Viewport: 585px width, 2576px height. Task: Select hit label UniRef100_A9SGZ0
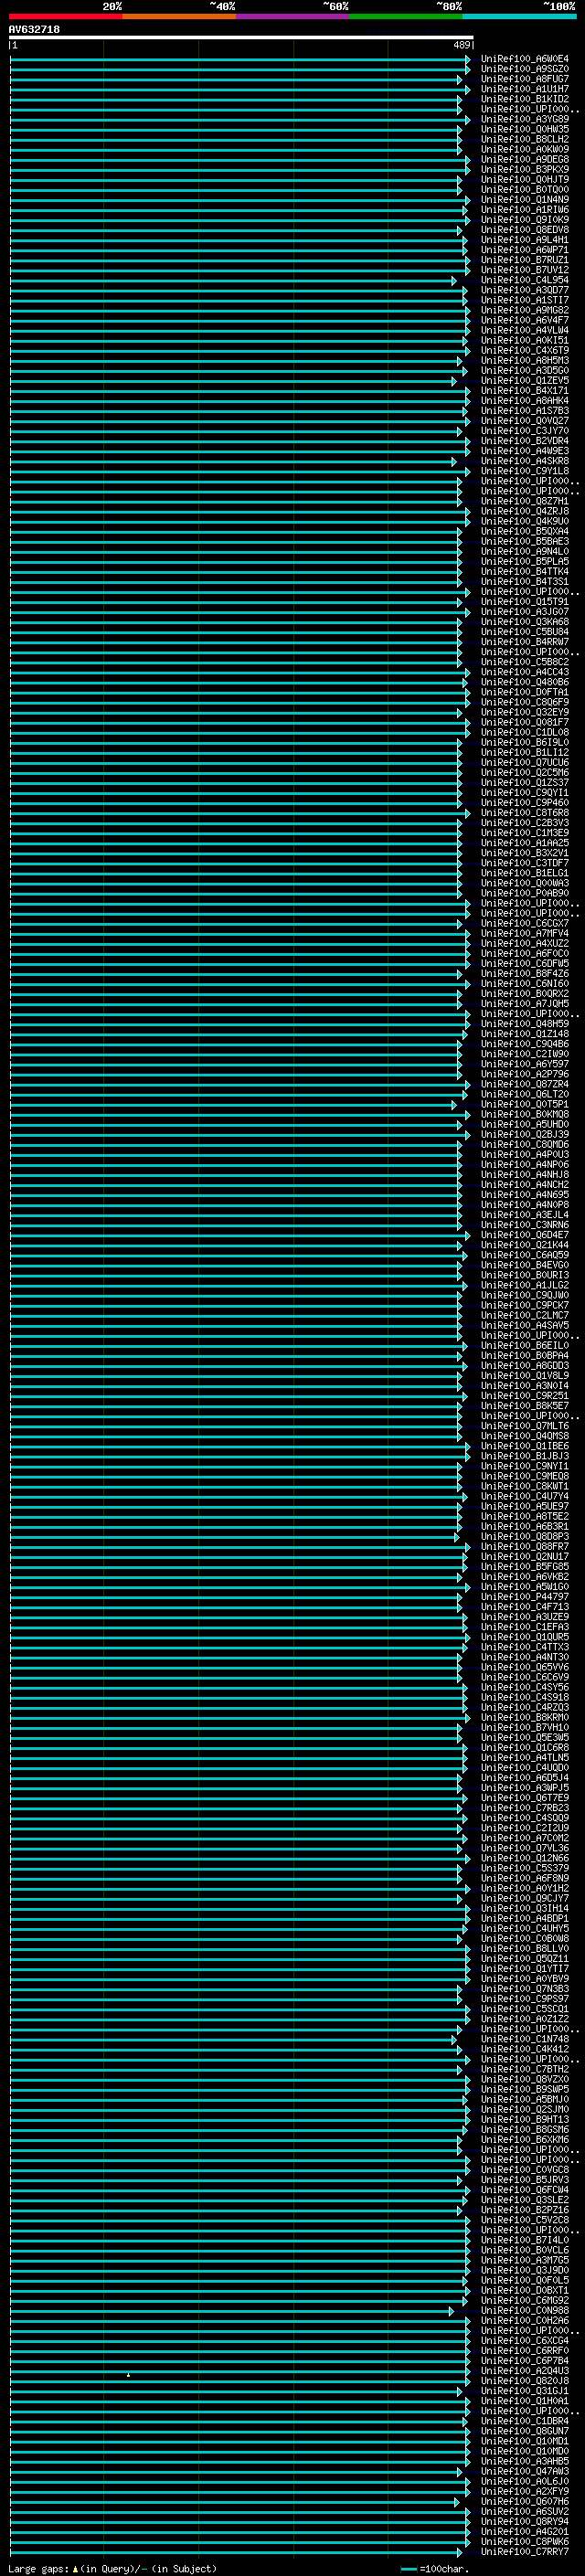(525, 69)
